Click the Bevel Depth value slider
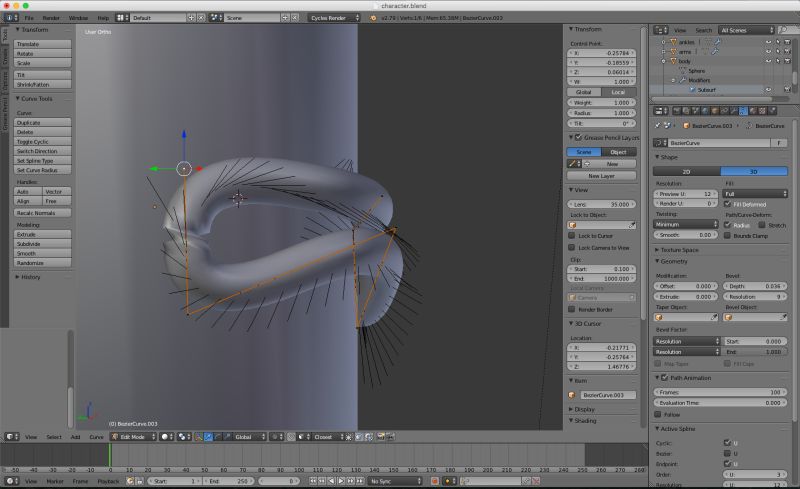Viewport: 800px width, 489px height. click(x=755, y=286)
